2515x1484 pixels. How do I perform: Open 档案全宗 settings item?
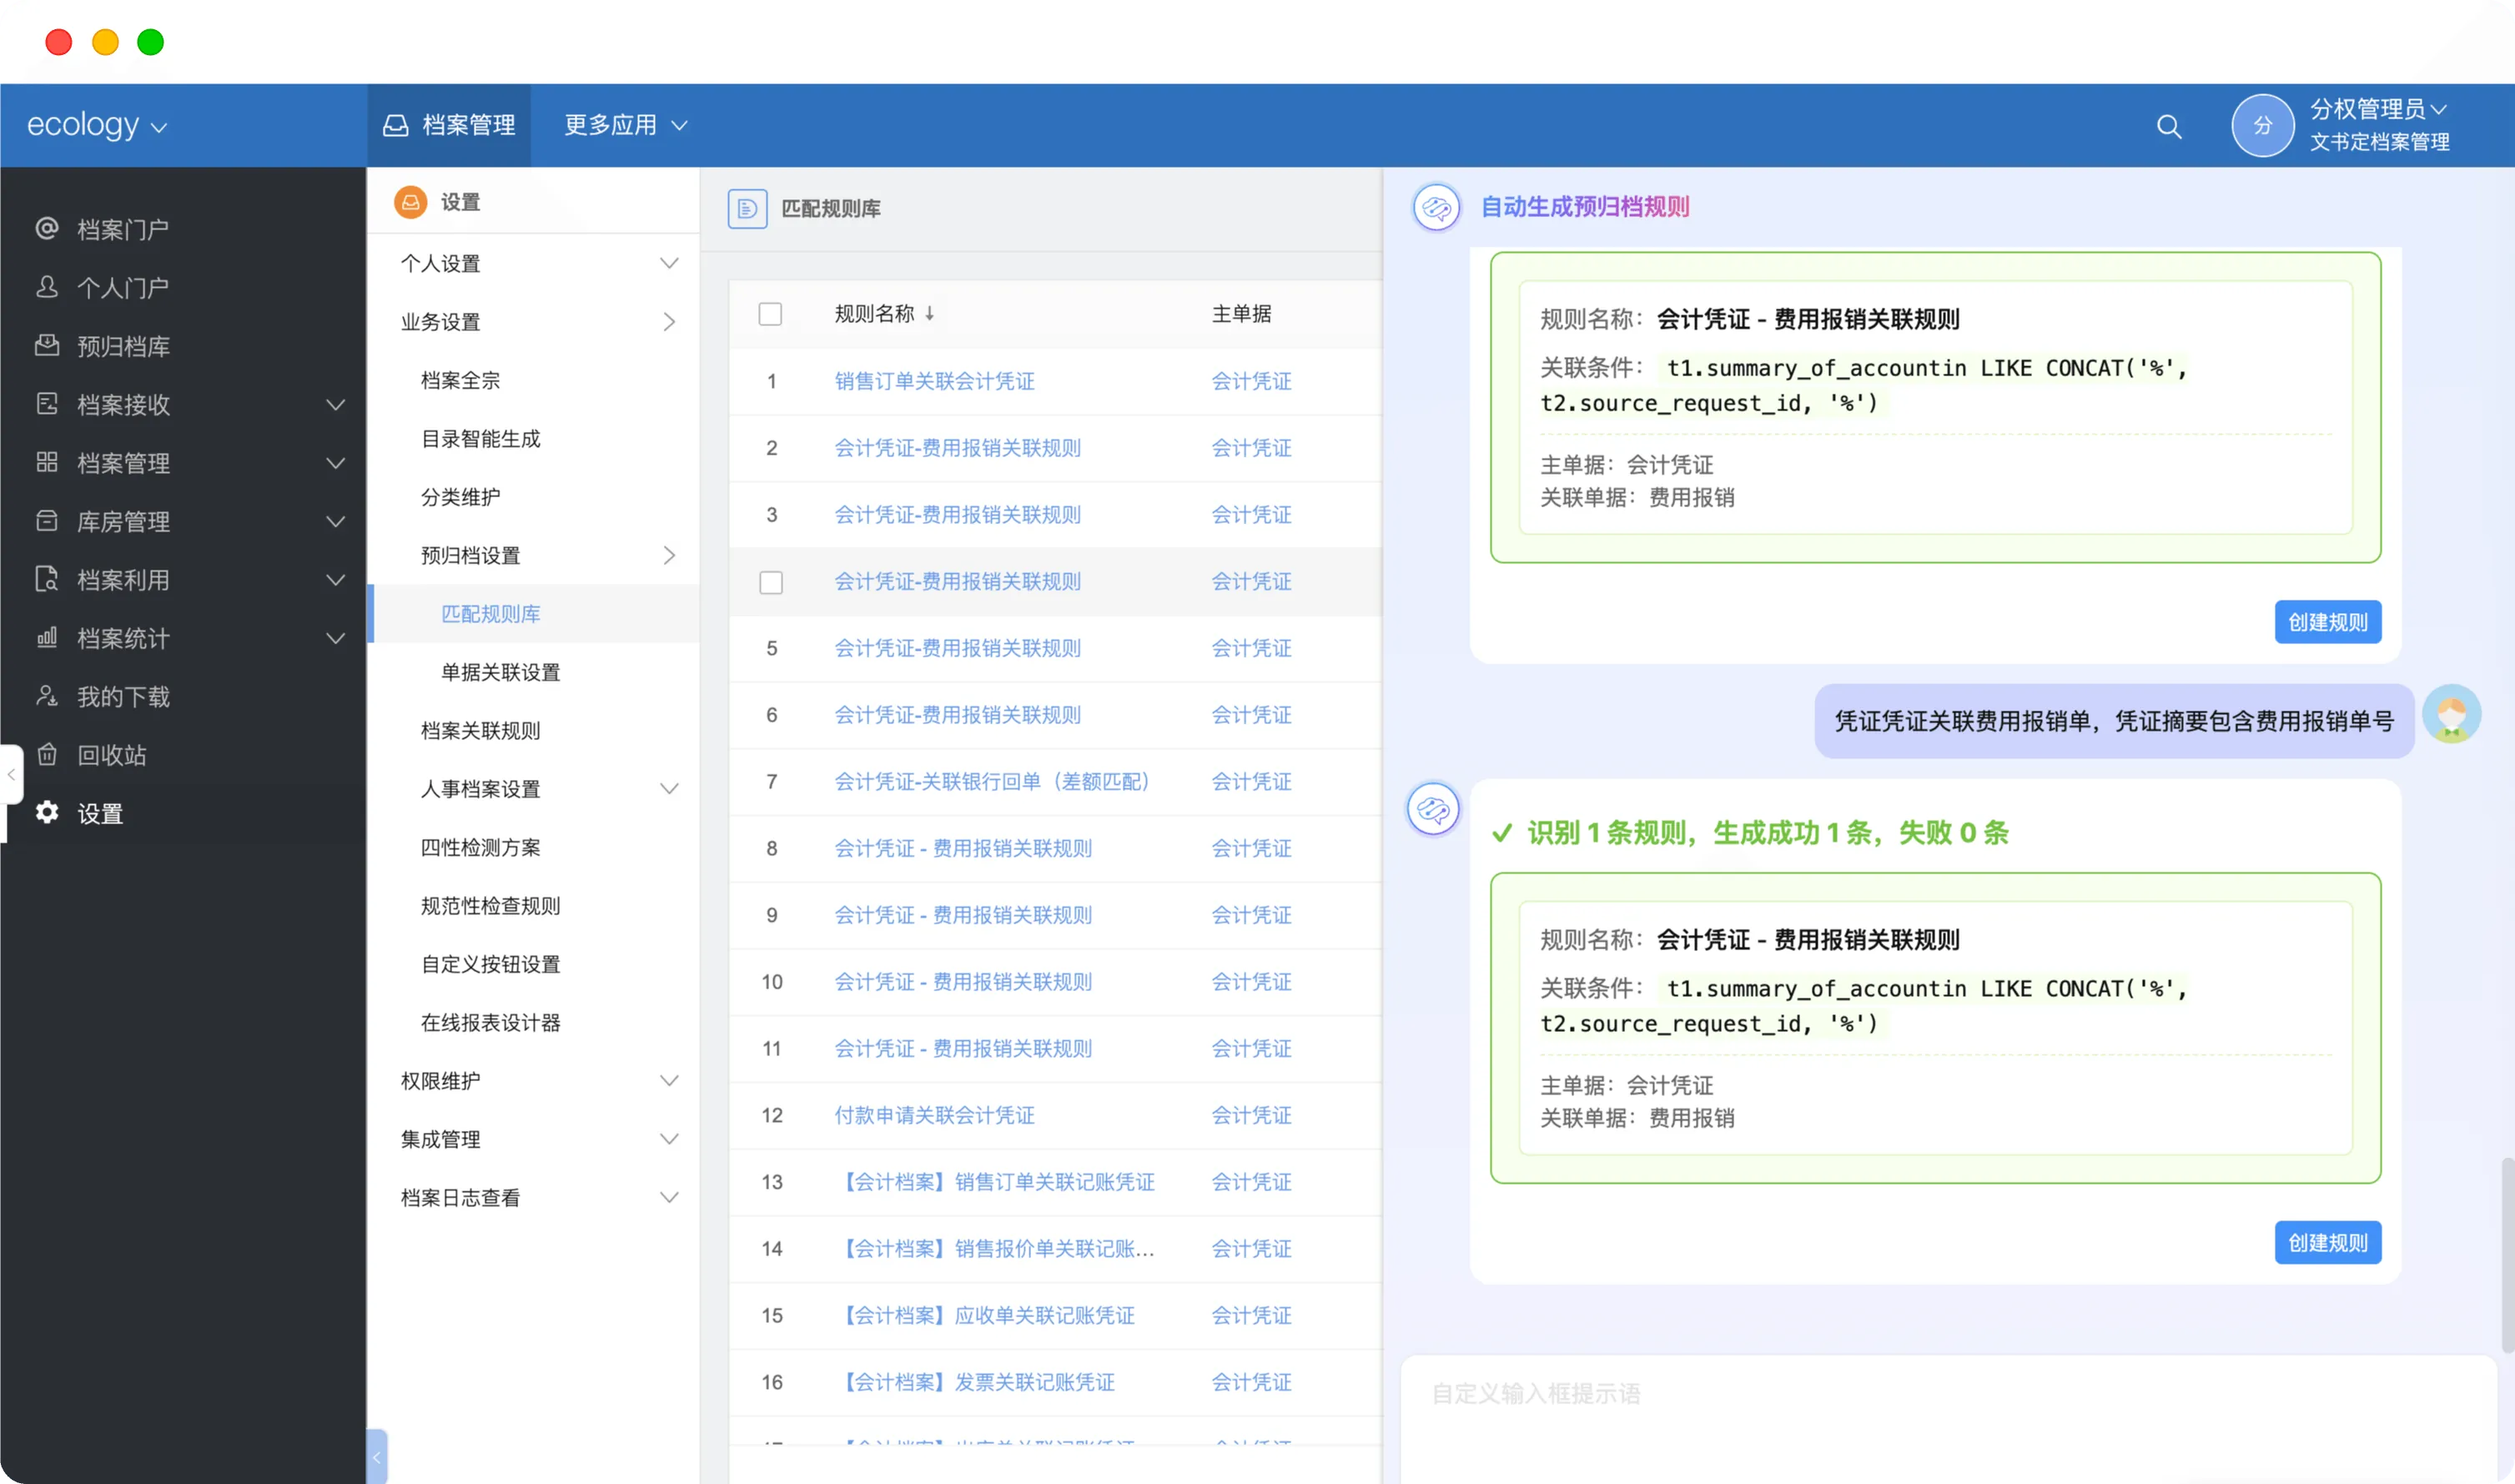pos(460,380)
